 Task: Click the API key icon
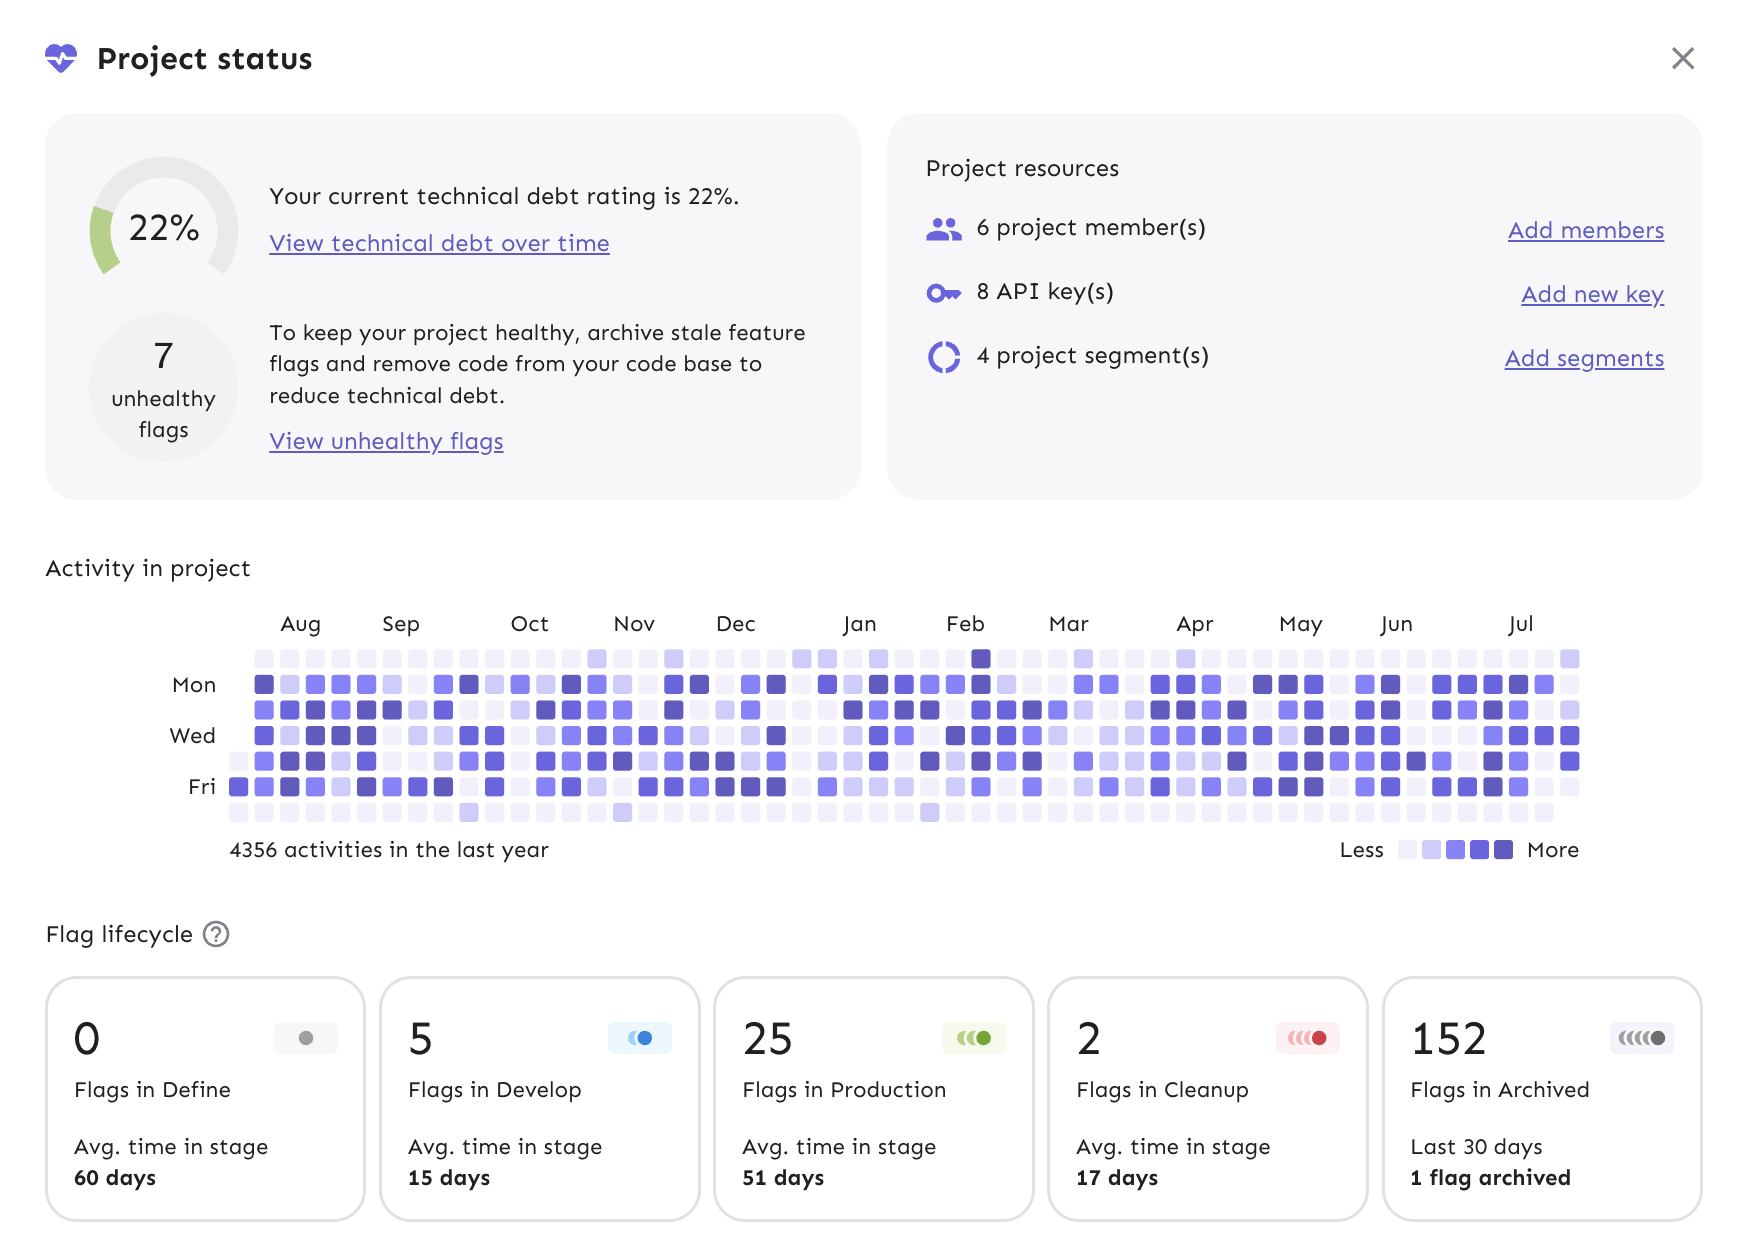pyautogui.click(x=944, y=292)
